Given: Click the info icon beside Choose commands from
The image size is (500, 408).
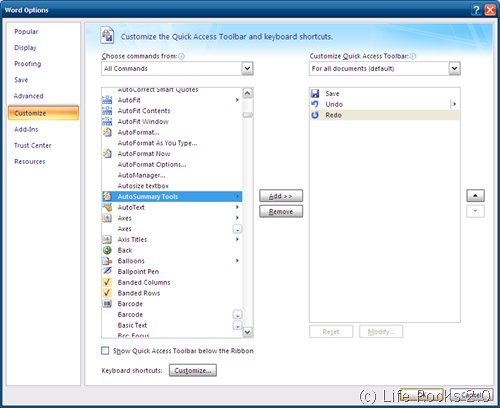Looking at the screenshot, I should pyautogui.click(x=181, y=56).
